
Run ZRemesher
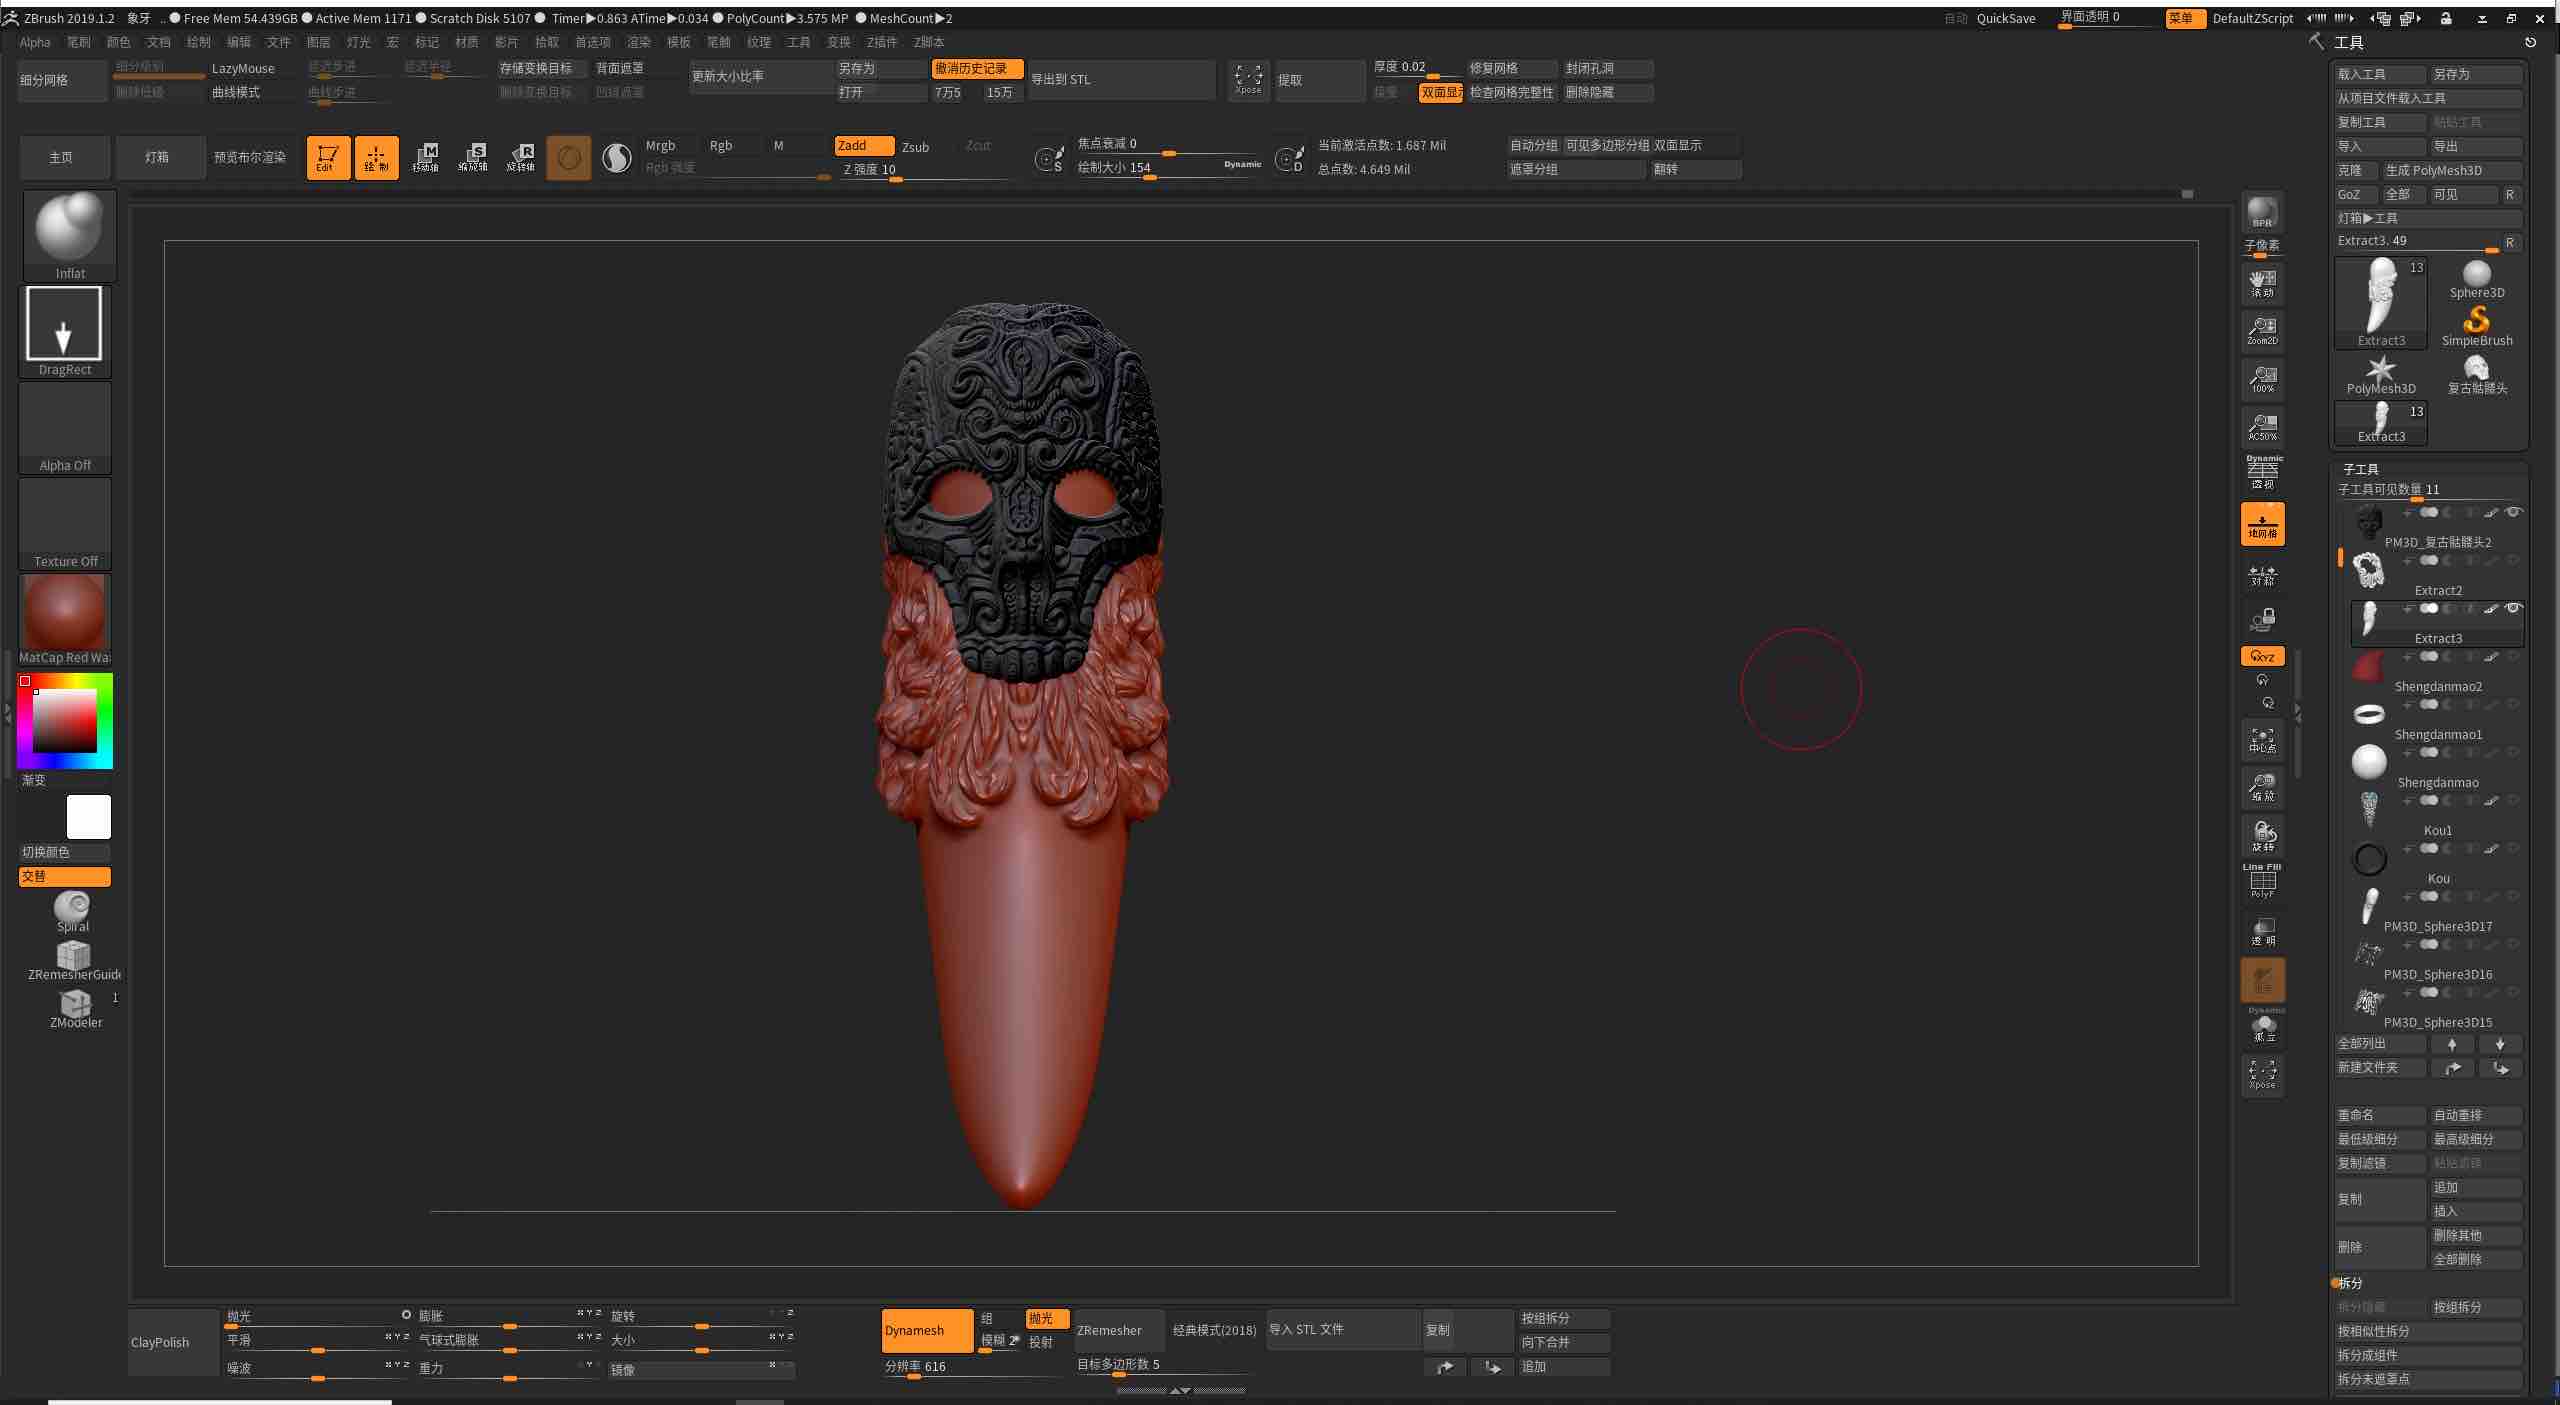(x=1110, y=1330)
